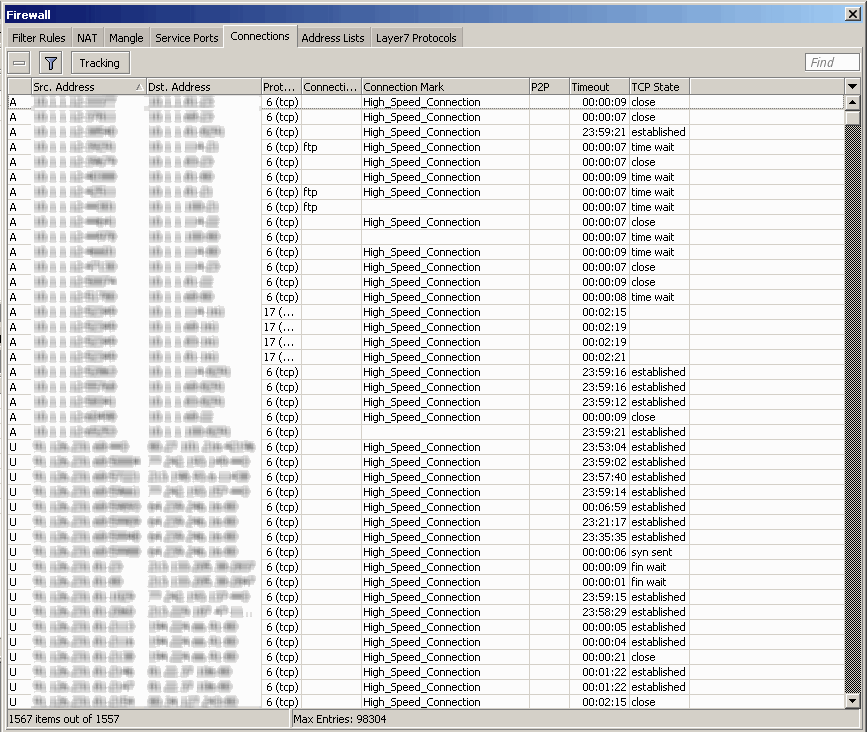Image resolution: width=867 pixels, height=732 pixels.
Task: Switch to the NAT tab
Action: pos(87,37)
